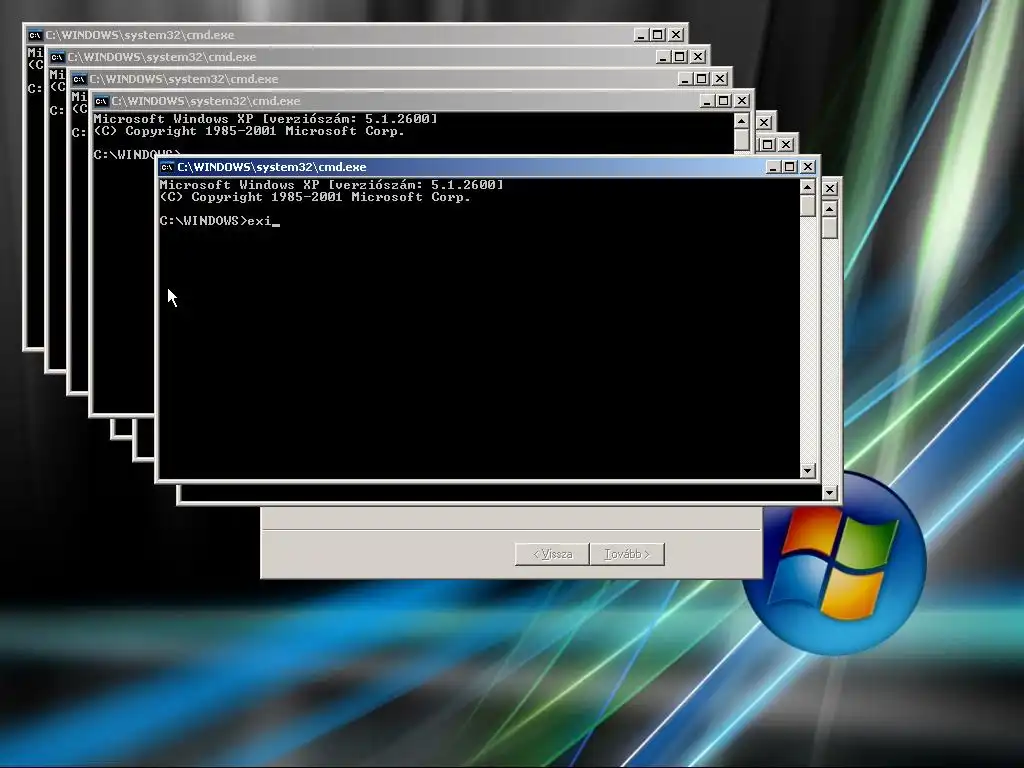
Task: Click the scrollbar thumb of the fourth-from-back cmd window
Action: pyautogui.click(x=741, y=140)
